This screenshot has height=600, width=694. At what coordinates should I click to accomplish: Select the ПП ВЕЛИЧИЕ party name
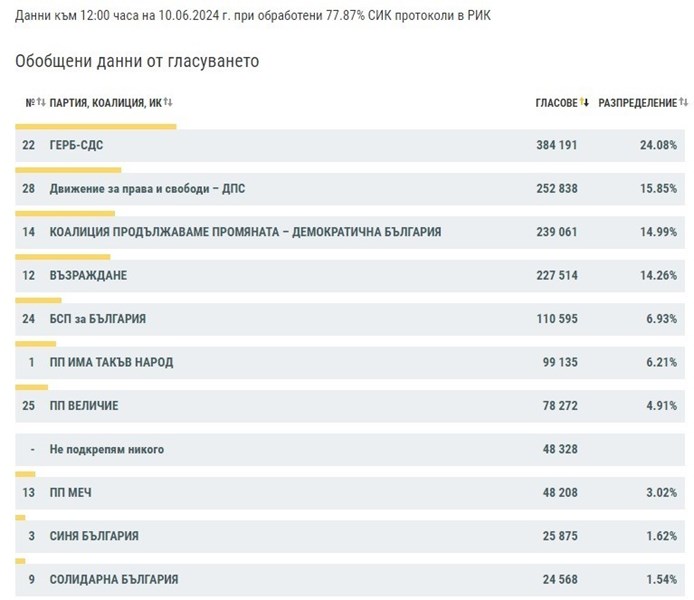point(84,406)
